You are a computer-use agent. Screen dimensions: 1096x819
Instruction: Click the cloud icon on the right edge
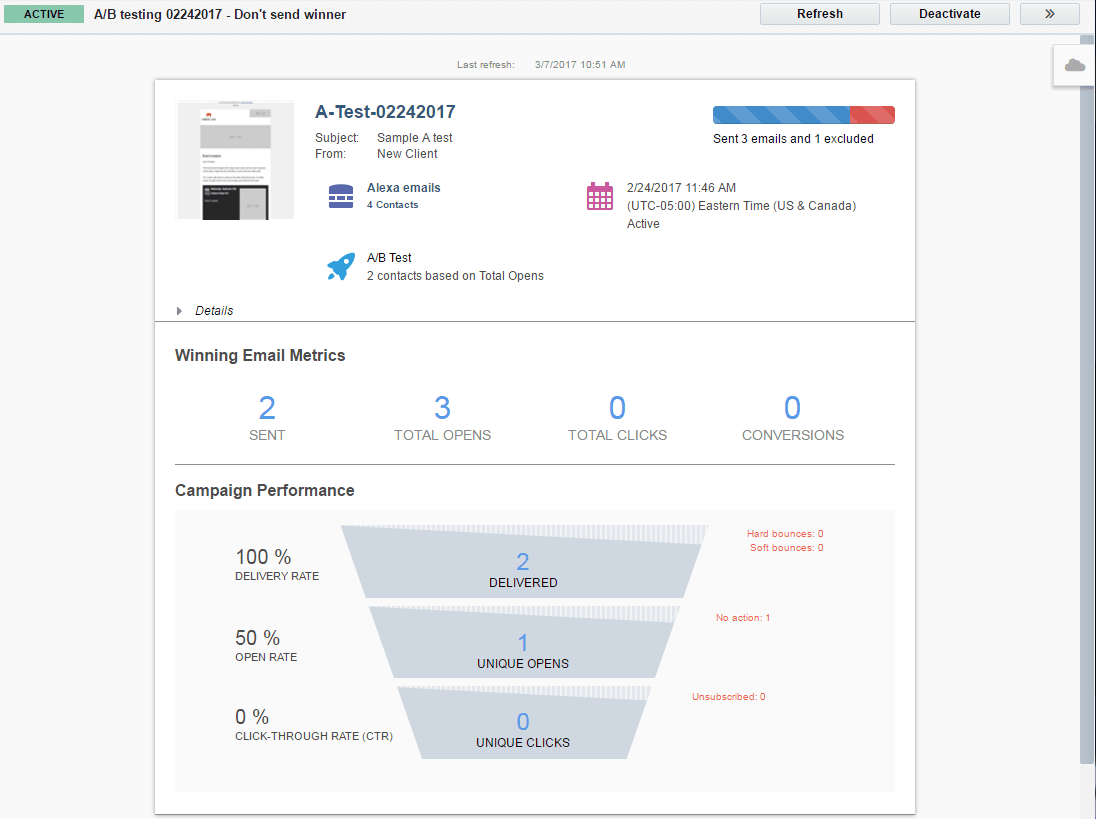tap(1074, 66)
